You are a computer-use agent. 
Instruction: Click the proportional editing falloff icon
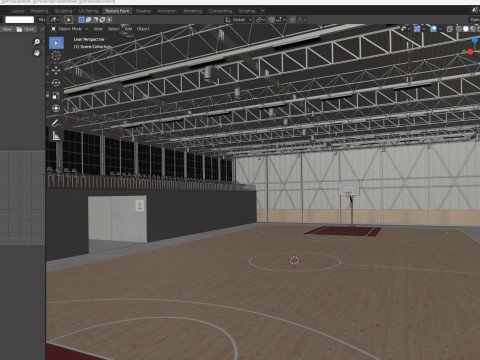[x=301, y=20]
